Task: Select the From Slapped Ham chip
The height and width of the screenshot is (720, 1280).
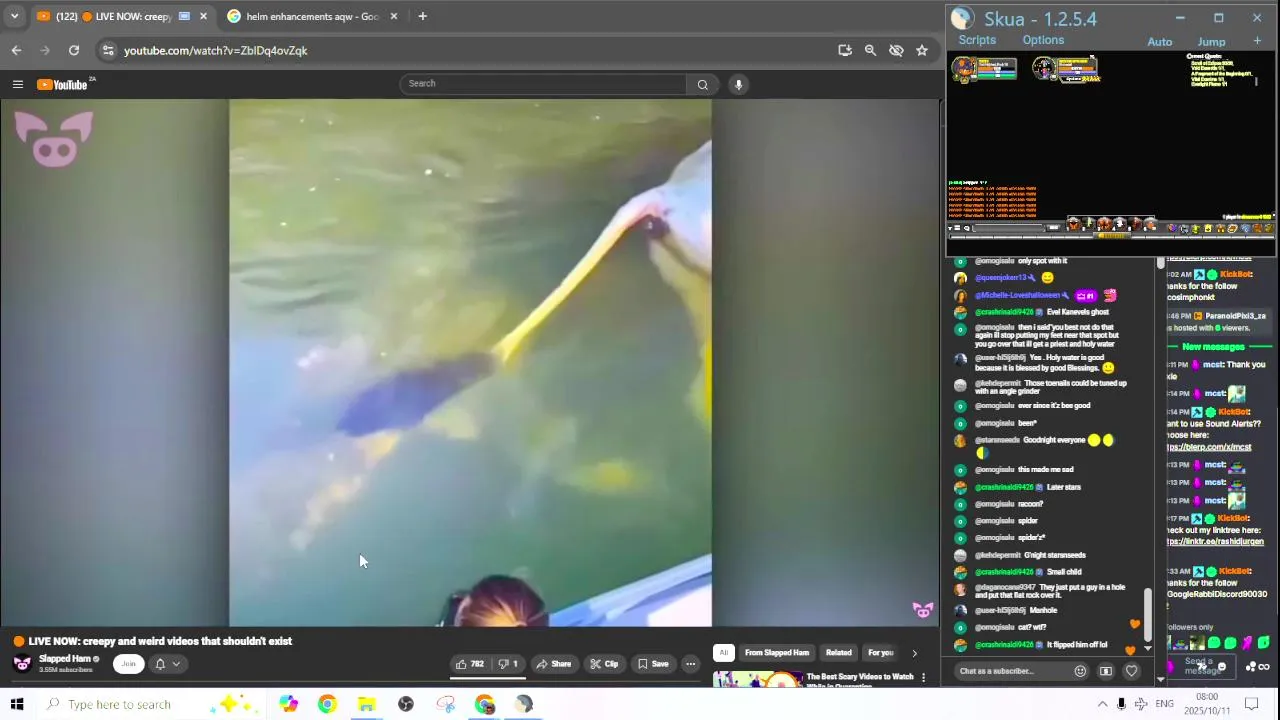Action: (x=777, y=653)
